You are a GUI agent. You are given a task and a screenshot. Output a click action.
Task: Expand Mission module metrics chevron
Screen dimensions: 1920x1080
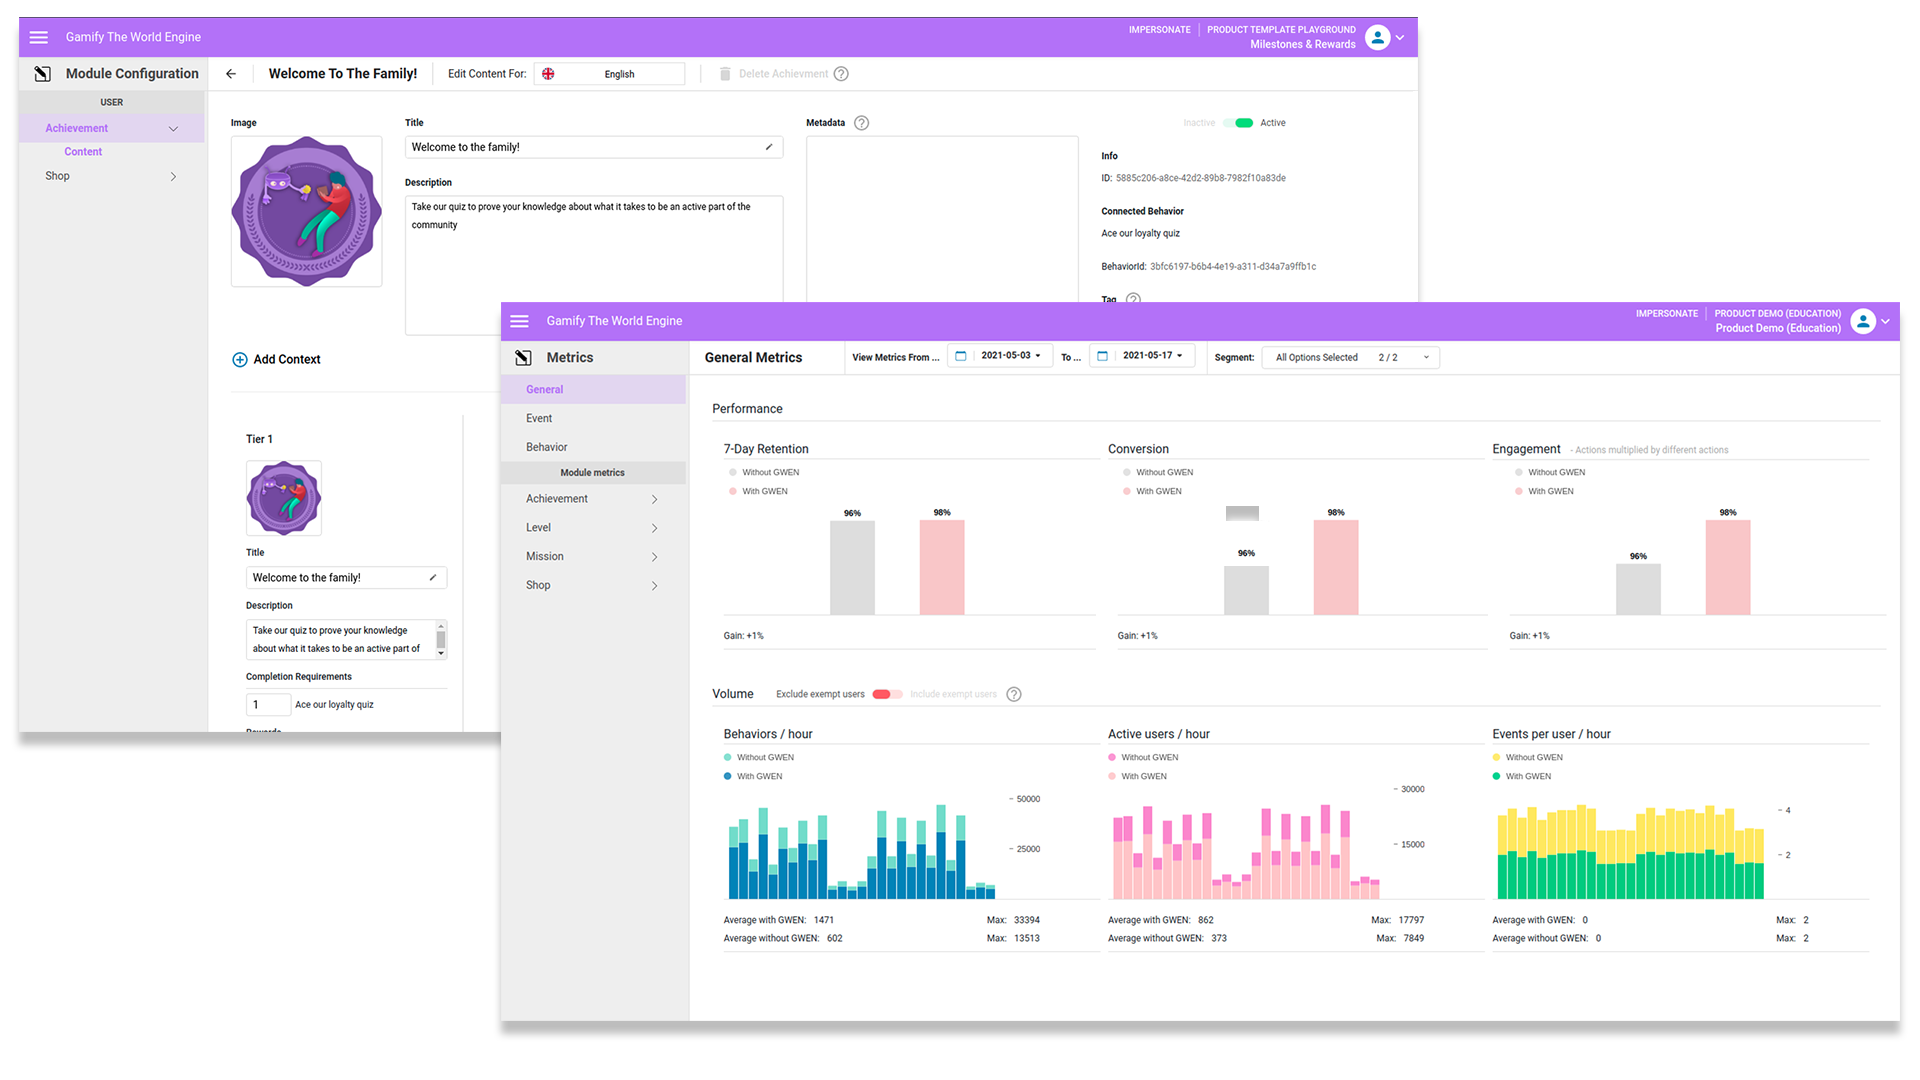coord(655,557)
